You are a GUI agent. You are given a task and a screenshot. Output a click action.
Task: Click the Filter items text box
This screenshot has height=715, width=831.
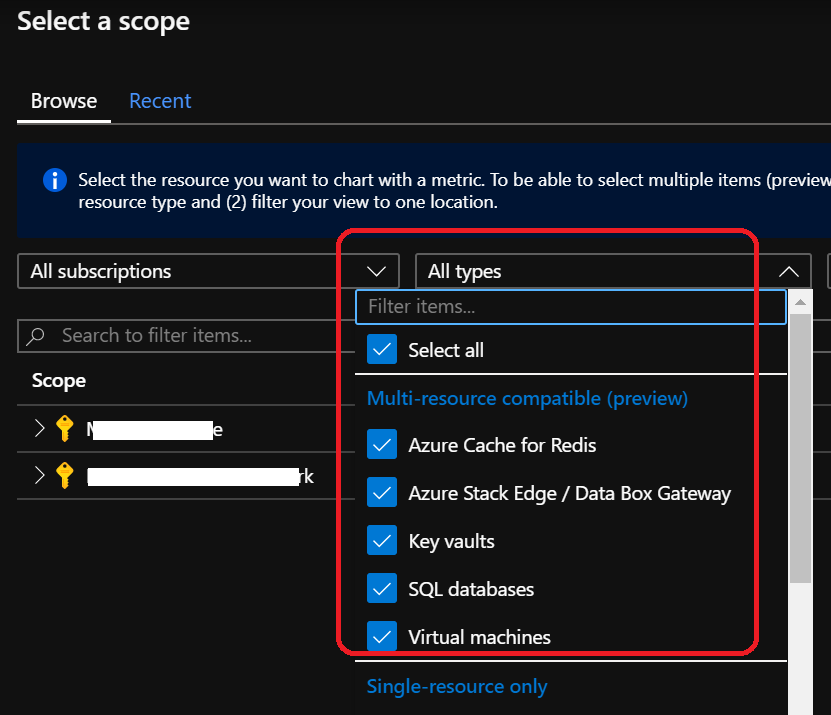click(570, 307)
